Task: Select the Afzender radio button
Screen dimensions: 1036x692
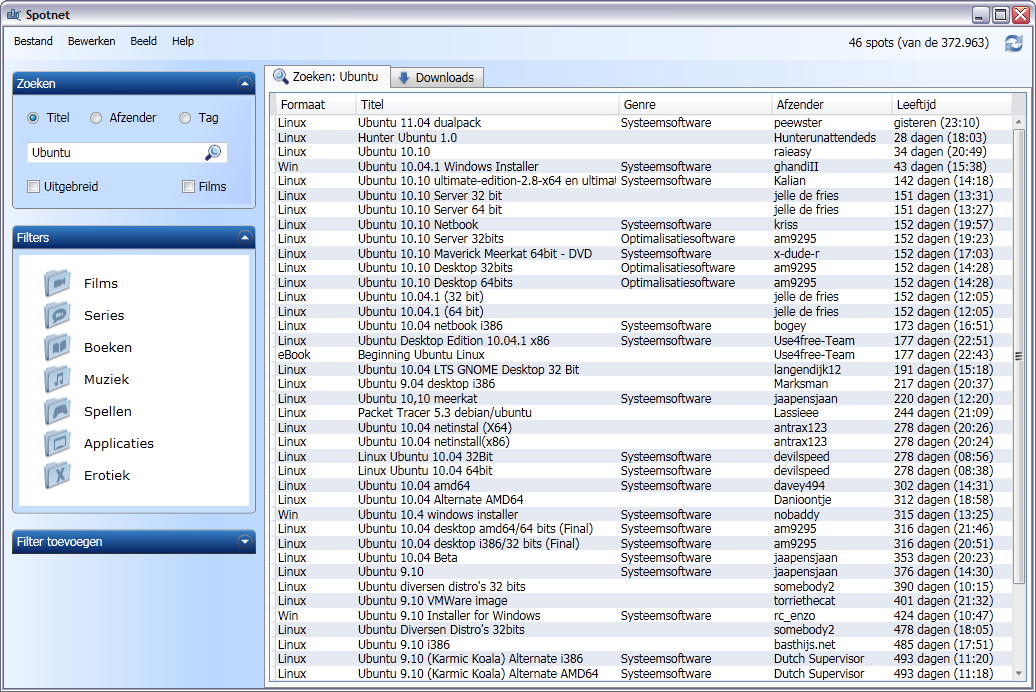Action: point(96,118)
